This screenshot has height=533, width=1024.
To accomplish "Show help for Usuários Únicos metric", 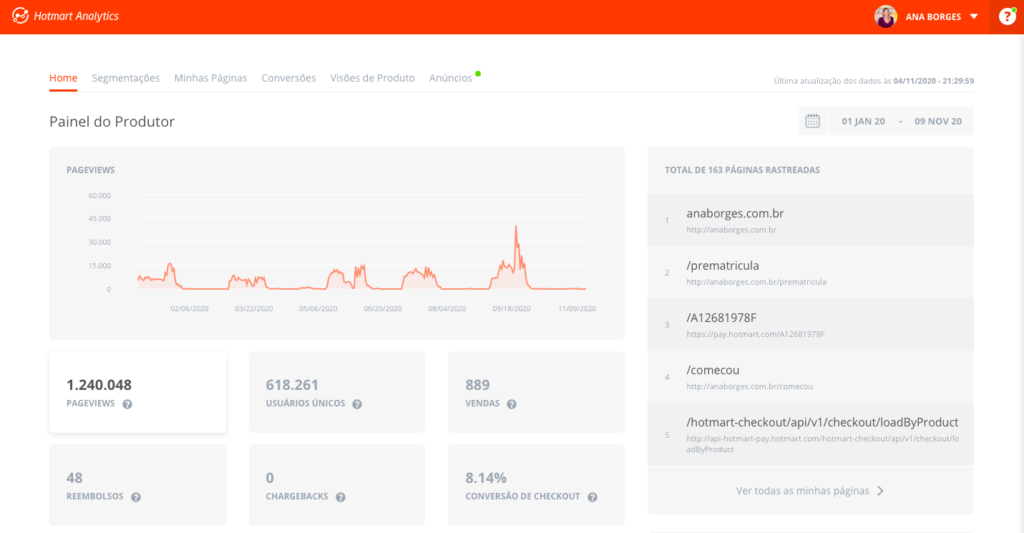I will click(x=357, y=404).
